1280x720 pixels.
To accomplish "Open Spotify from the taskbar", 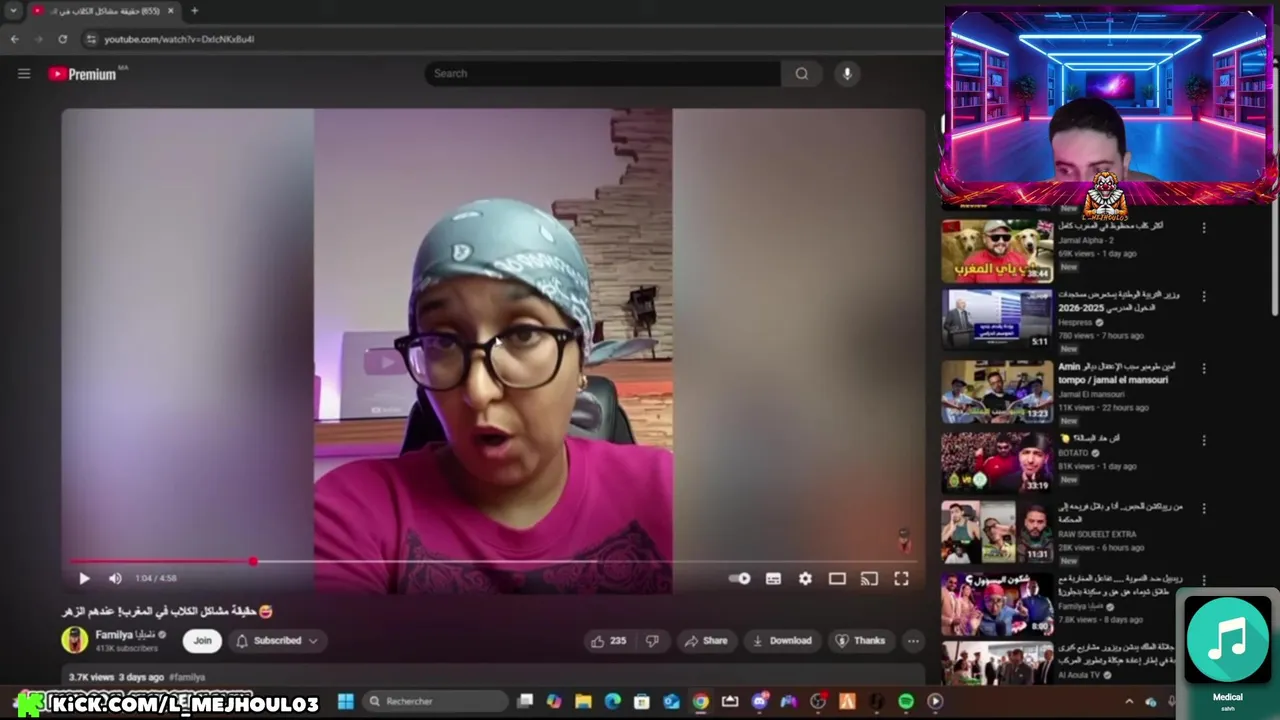I will tap(906, 701).
